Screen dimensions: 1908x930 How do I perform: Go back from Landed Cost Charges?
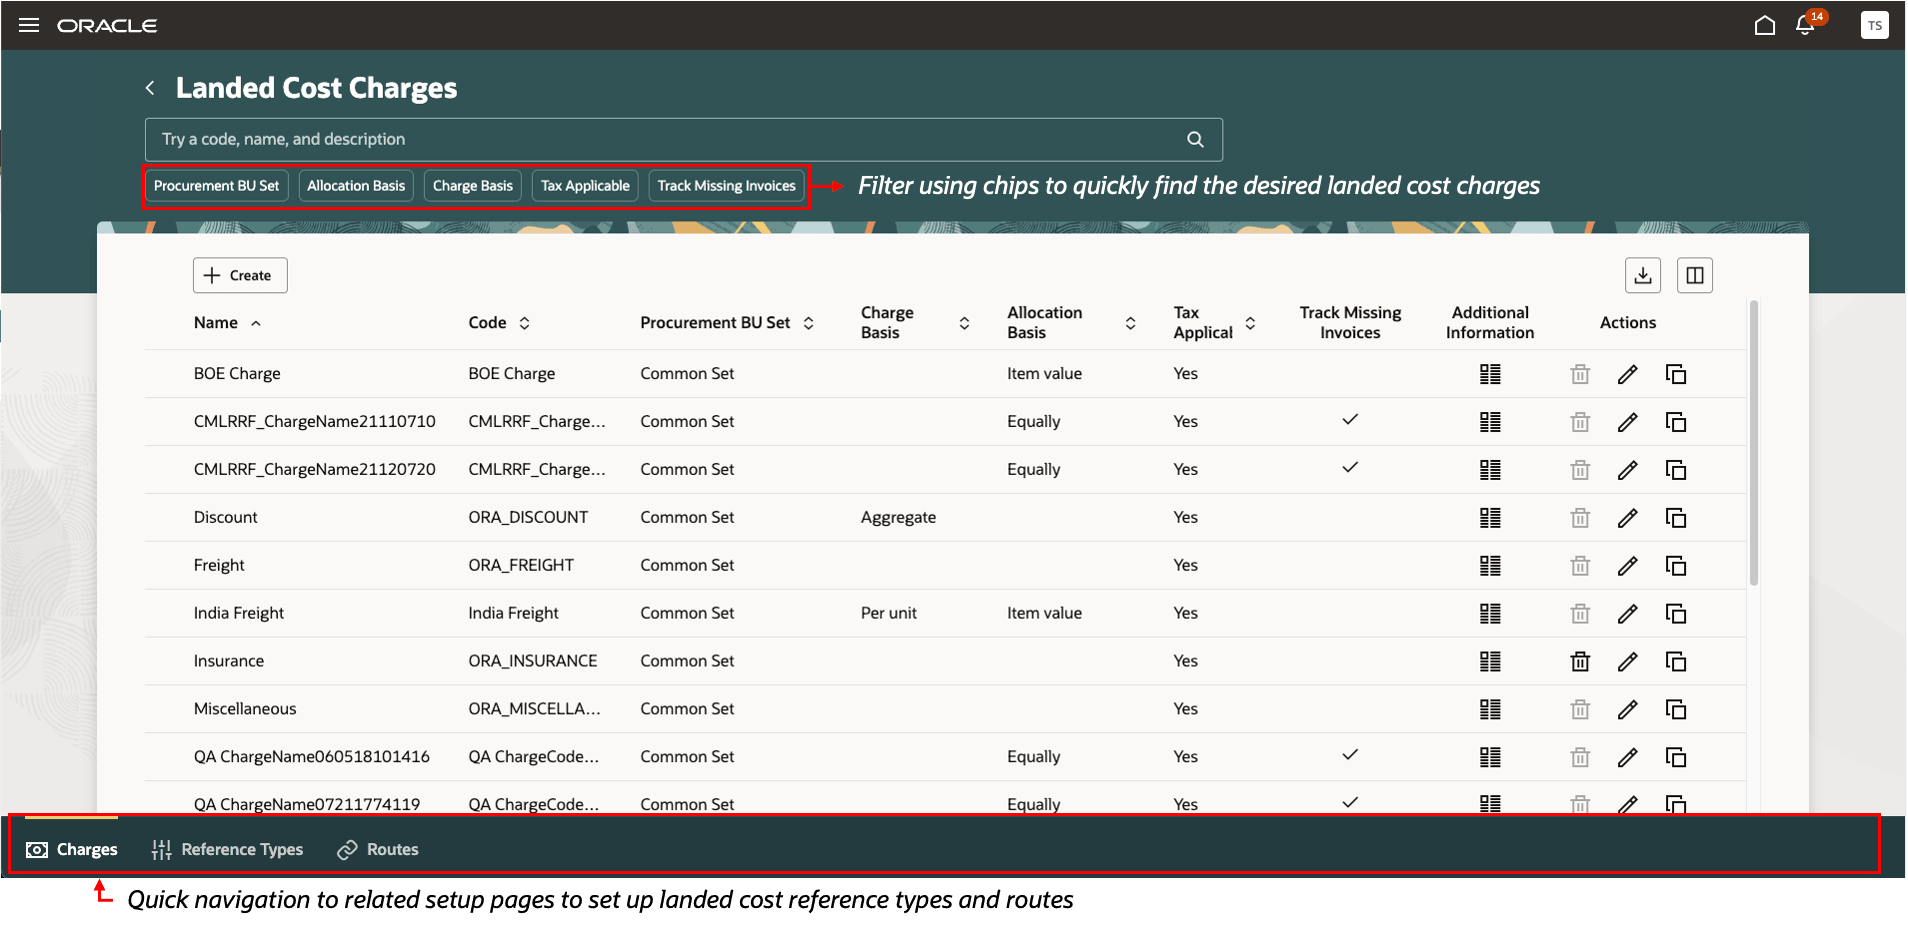click(x=150, y=88)
